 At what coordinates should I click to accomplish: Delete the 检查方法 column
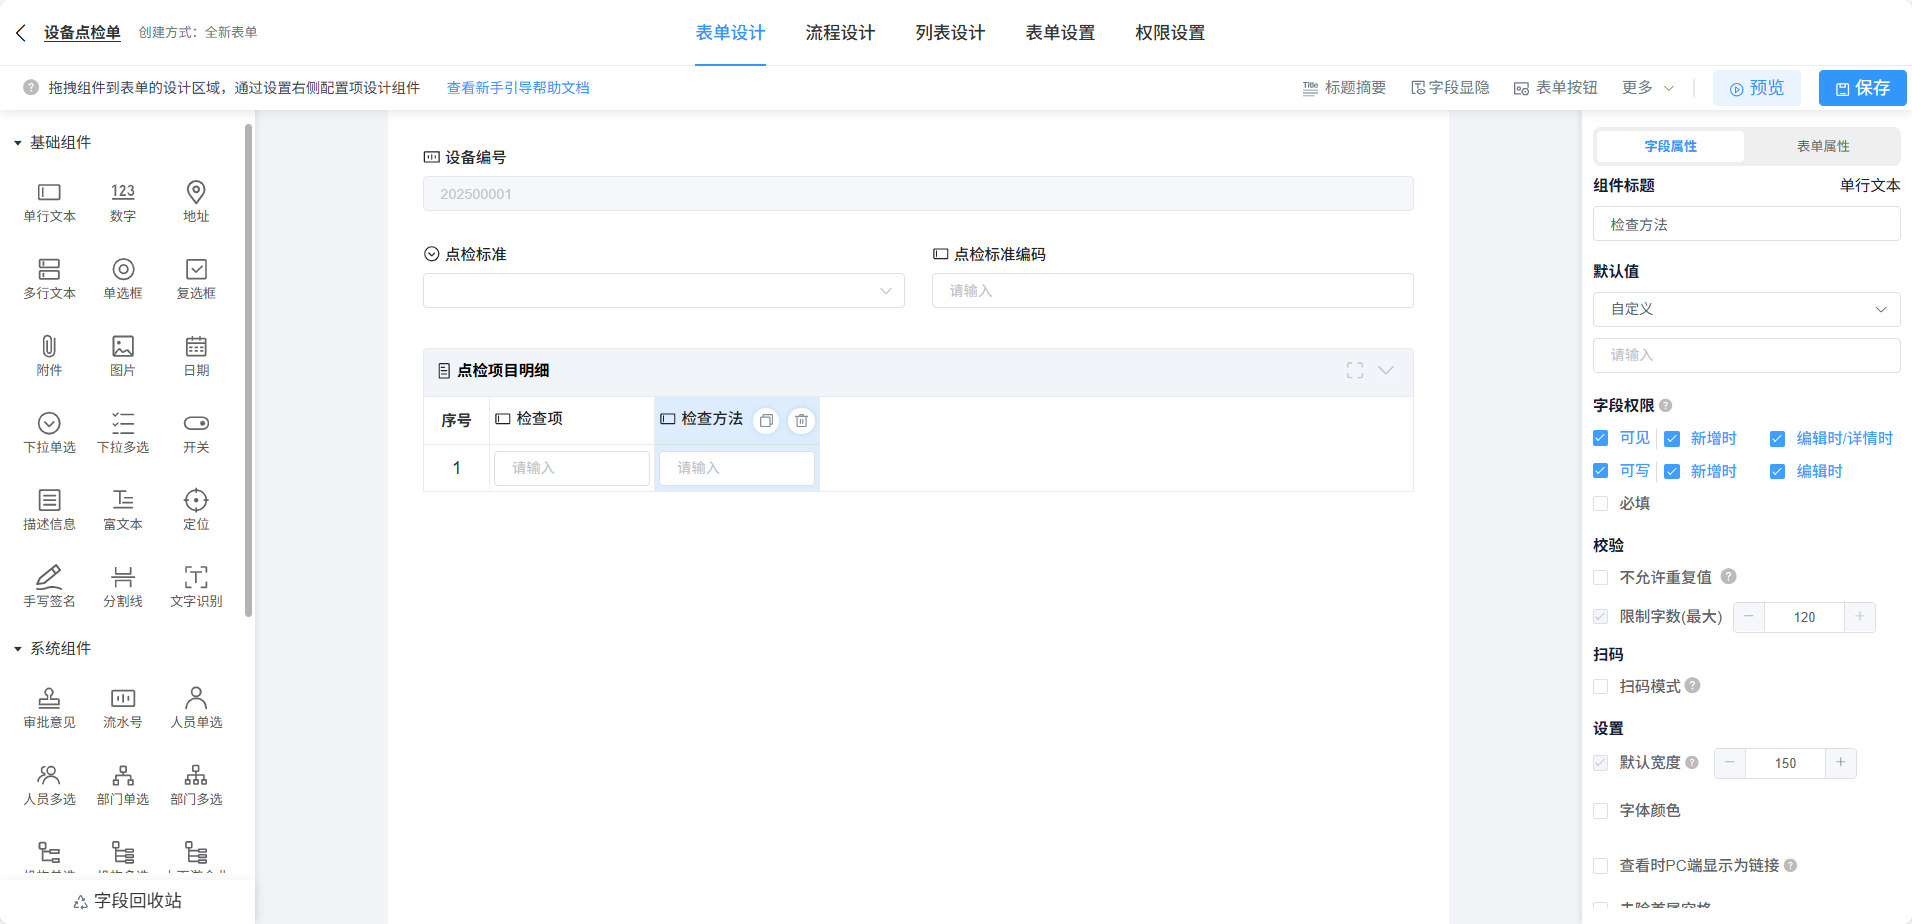click(801, 421)
